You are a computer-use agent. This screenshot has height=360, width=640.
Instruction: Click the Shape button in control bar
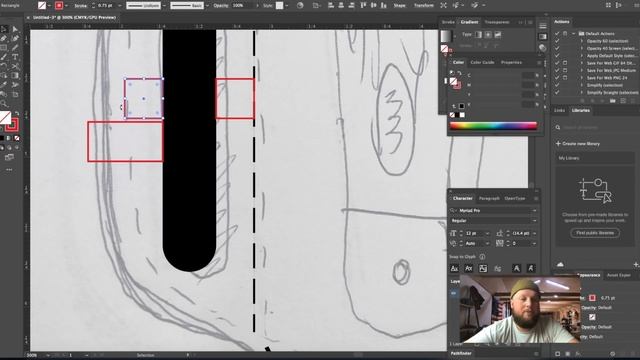(x=399, y=6)
